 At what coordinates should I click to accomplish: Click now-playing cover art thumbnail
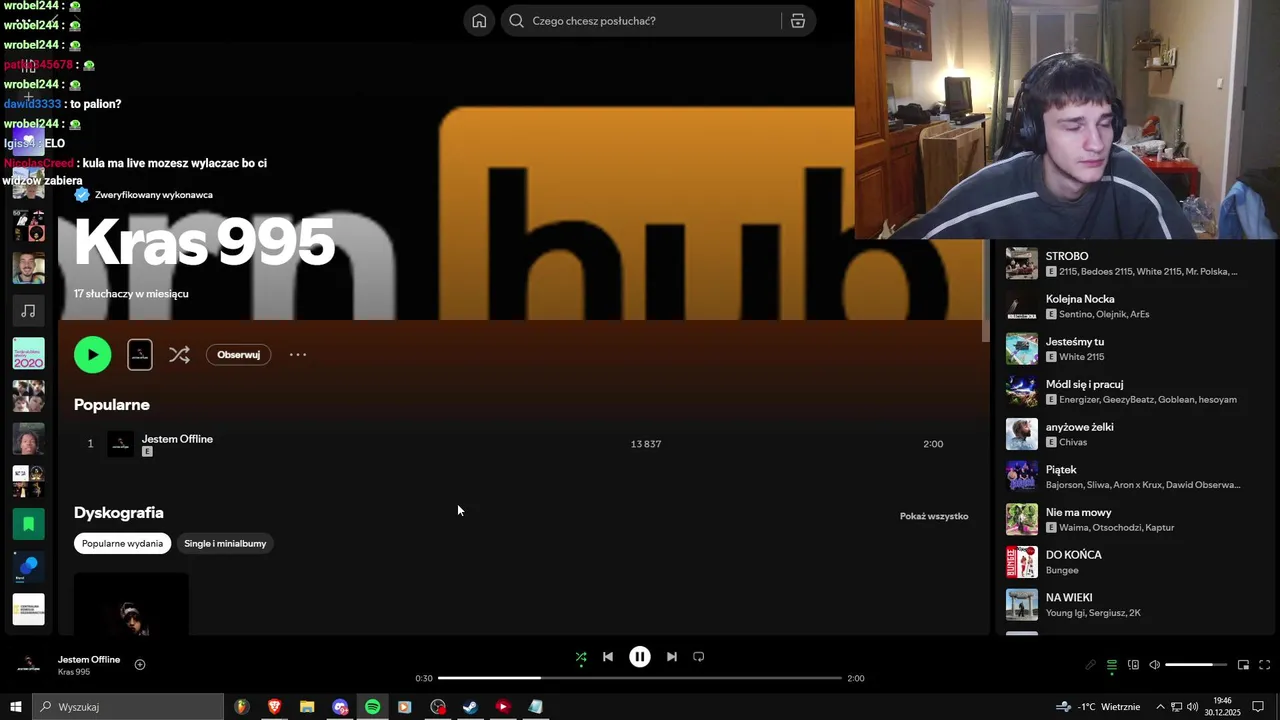(x=29, y=664)
